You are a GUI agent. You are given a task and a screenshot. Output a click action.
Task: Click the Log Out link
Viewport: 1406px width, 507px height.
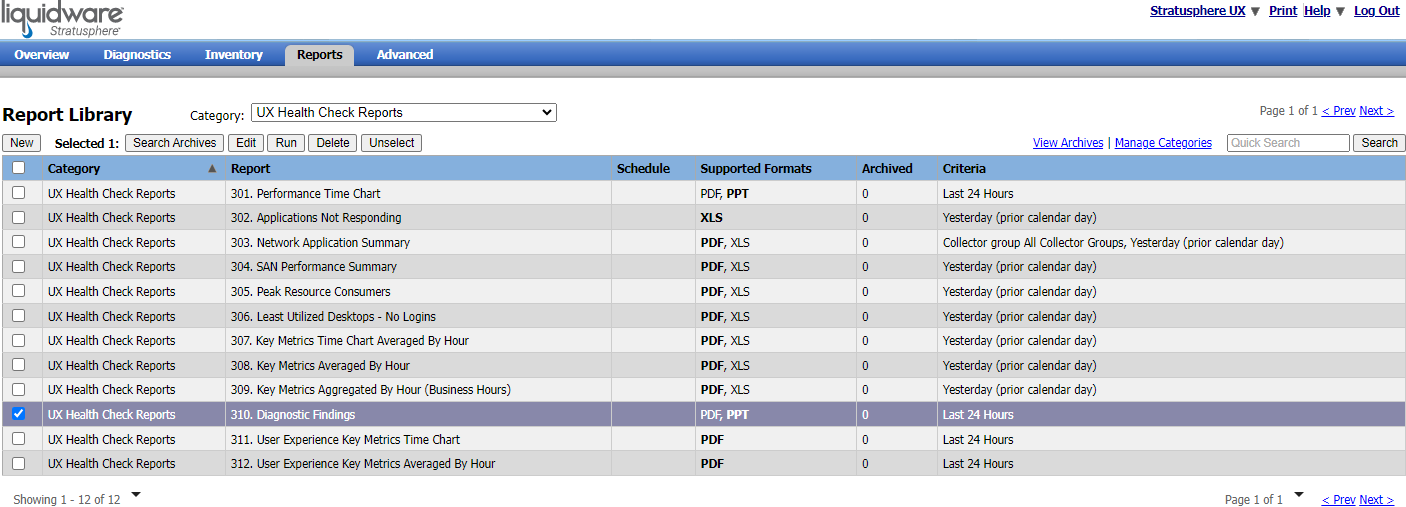tap(1377, 11)
